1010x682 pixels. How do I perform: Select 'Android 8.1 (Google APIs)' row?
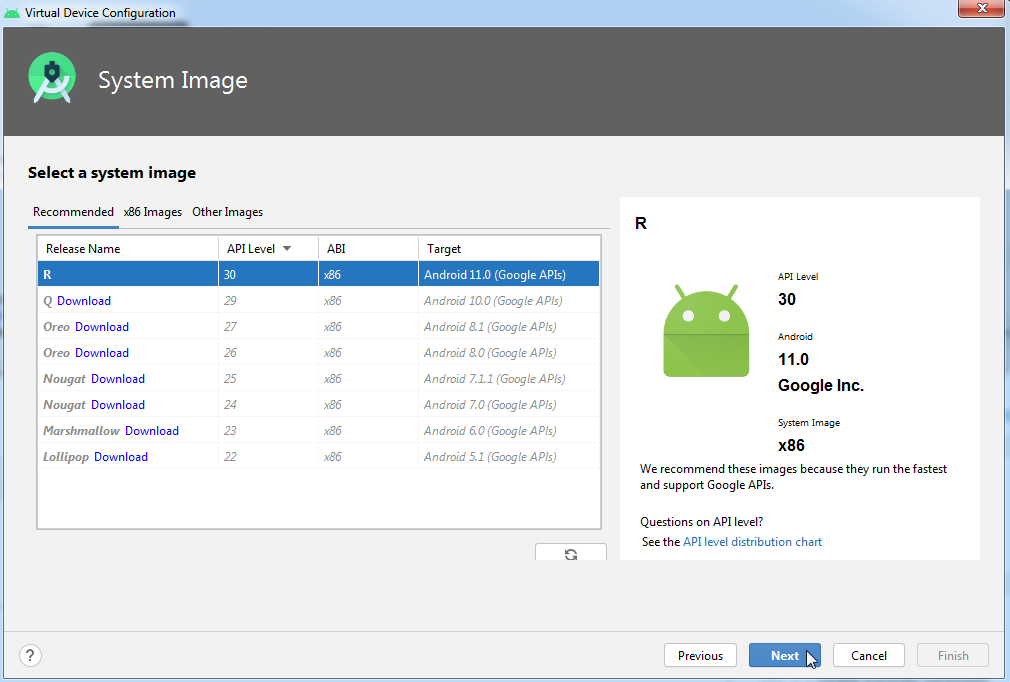coord(318,327)
